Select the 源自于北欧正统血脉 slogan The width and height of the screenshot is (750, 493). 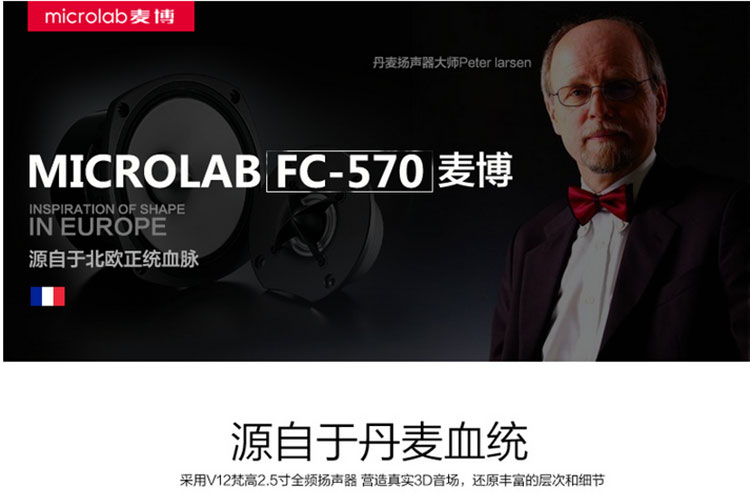(114, 260)
